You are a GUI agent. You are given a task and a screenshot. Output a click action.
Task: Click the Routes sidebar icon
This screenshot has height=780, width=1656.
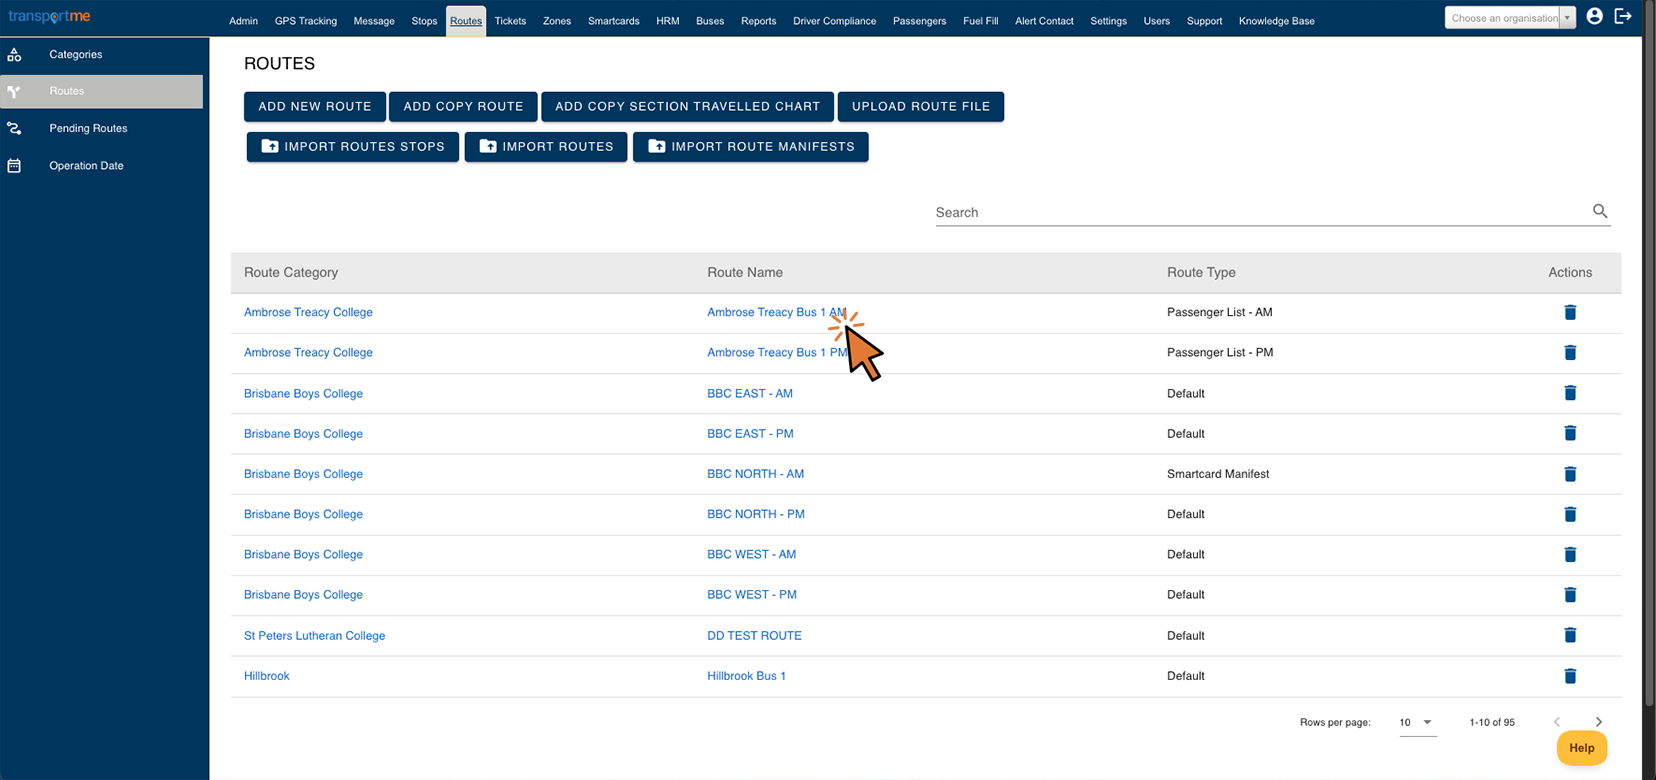click(14, 91)
